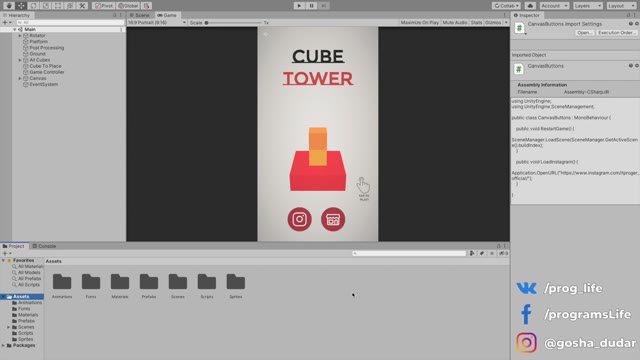Click the shop button in game view
Viewport: 640px width, 360px height.
333,219
